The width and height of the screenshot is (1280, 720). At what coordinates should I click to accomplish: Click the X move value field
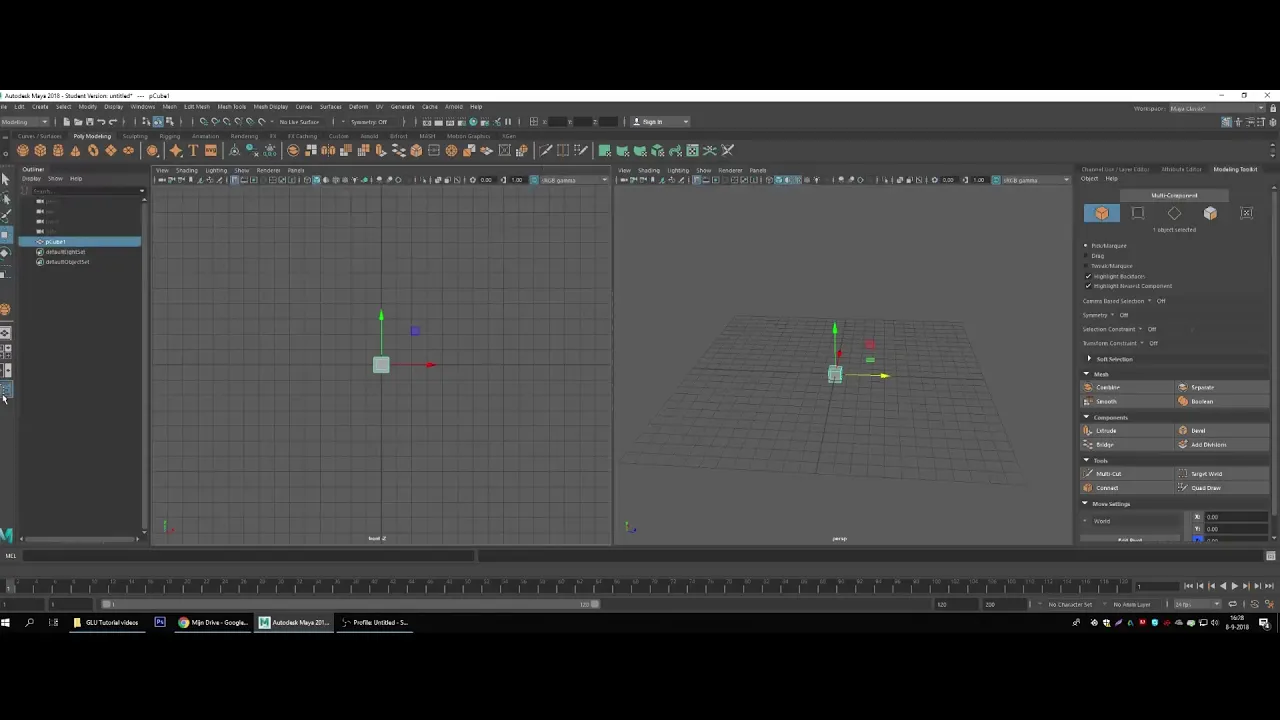tap(1237, 517)
